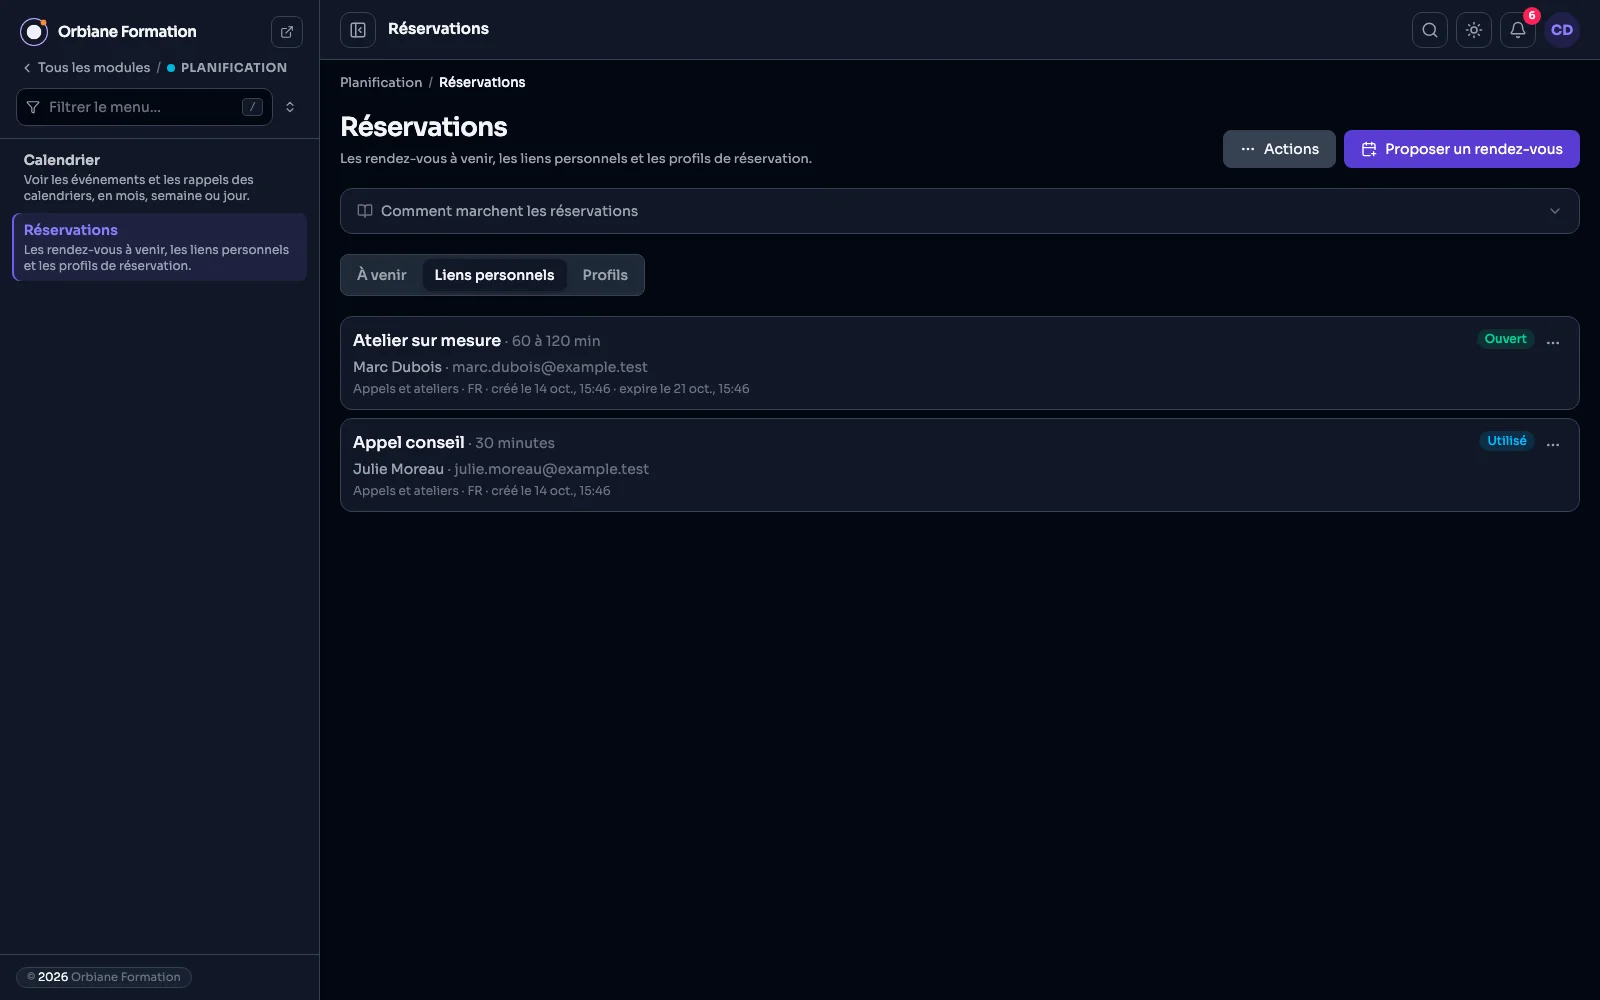Open the notifications bell icon
Viewport: 1600px width, 1000px height.
(x=1518, y=30)
